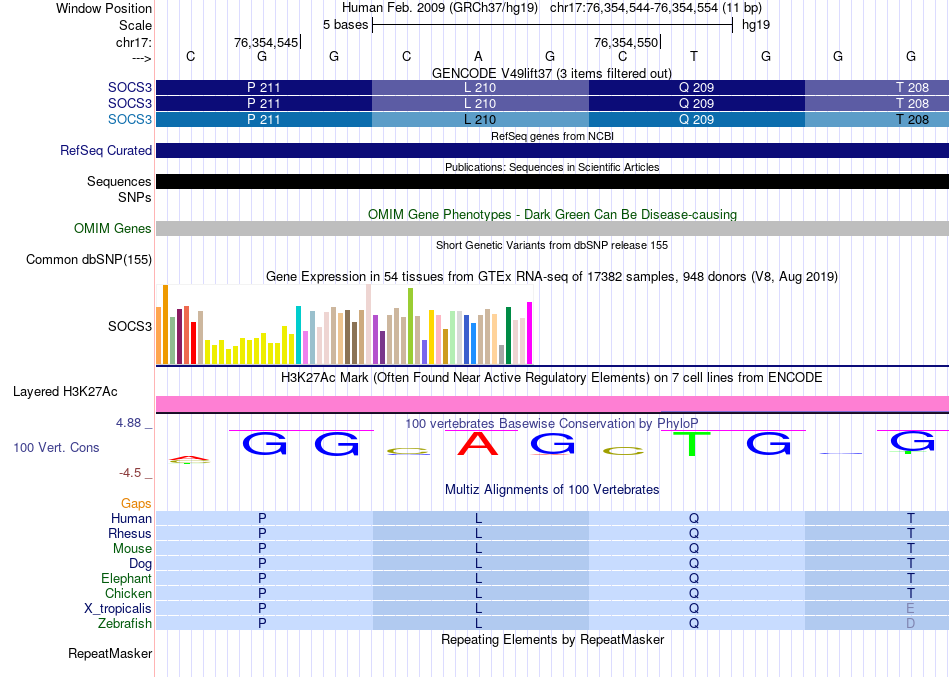The width and height of the screenshot is (950, 677).
Task: Select the 'Scale' label on the left
Action: click(135, 25)
